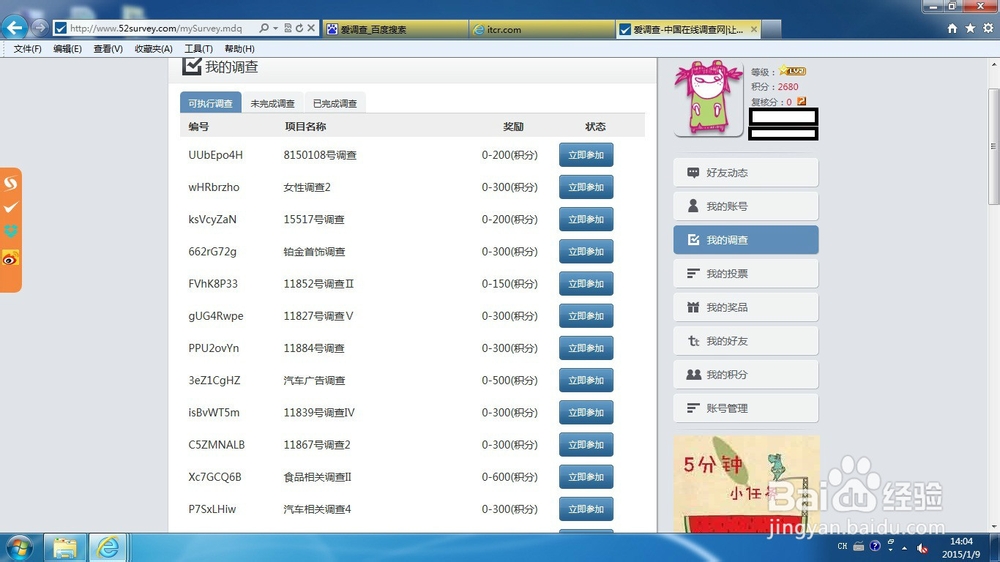The image size is (1000, 562).
Task: Open 我的积分 in sidebar
Action: pyautogui.click(x=746, y=374)
